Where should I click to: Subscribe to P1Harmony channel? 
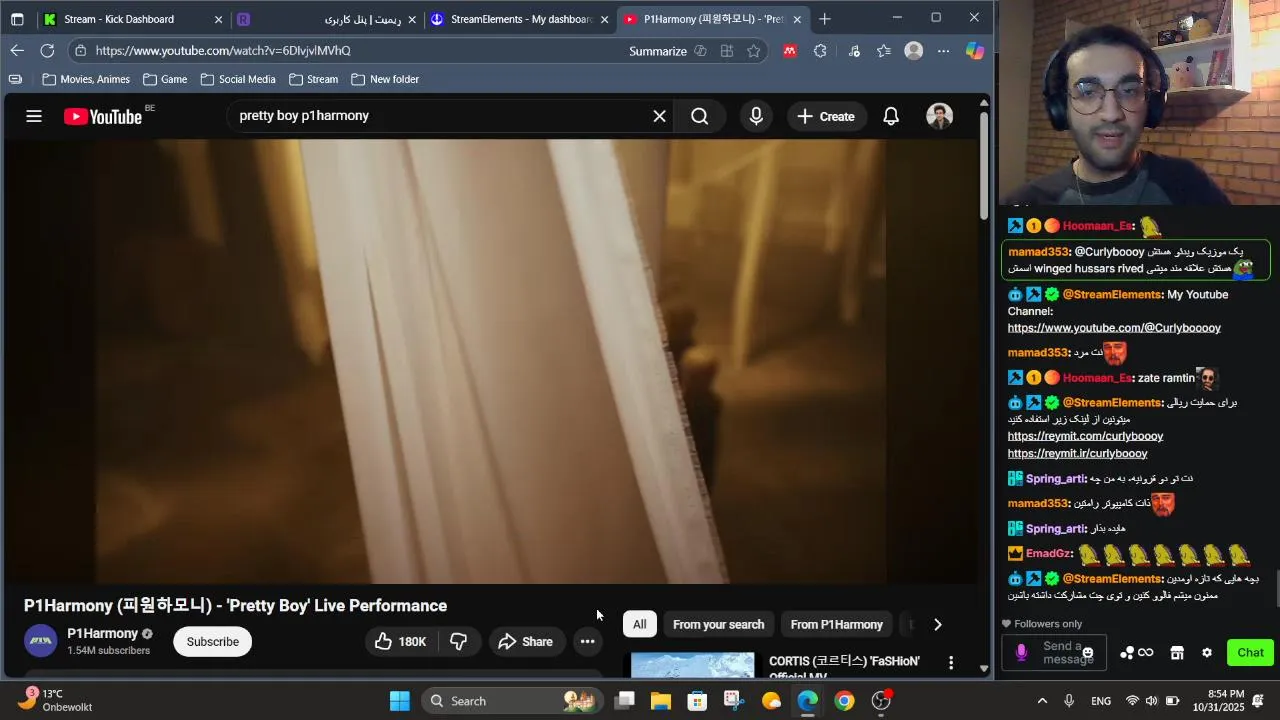(212, 642)
